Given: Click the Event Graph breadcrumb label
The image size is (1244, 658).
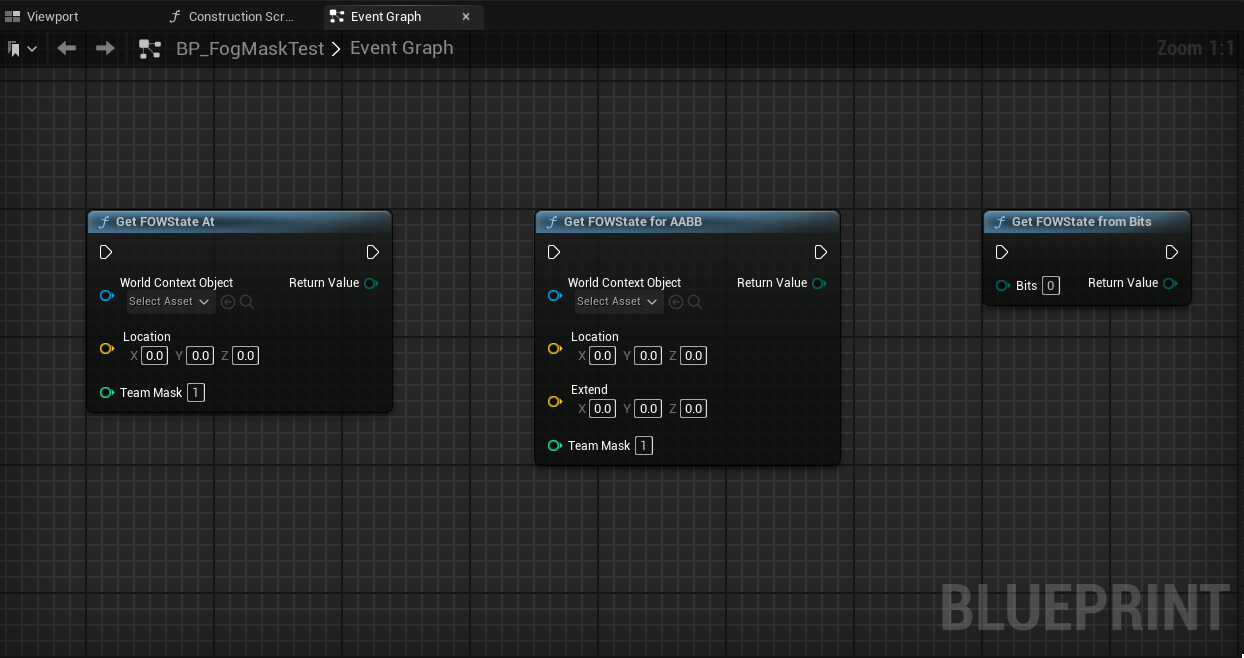Looking at the screenshot, I should tap(401, 48).
